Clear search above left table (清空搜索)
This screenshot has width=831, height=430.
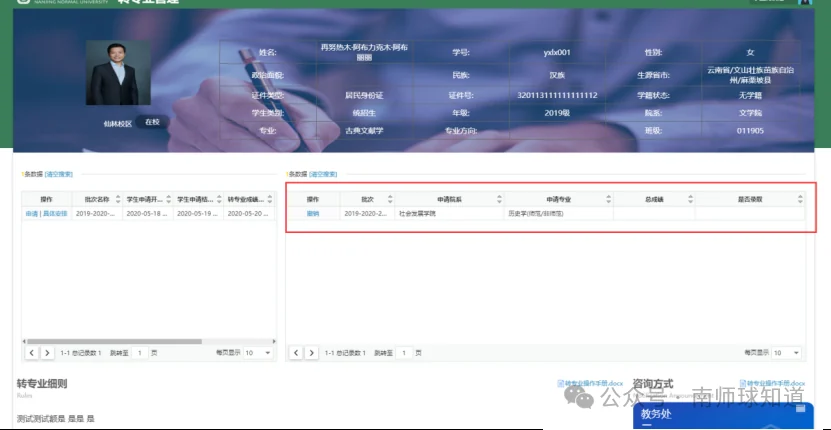coord(59,174)
